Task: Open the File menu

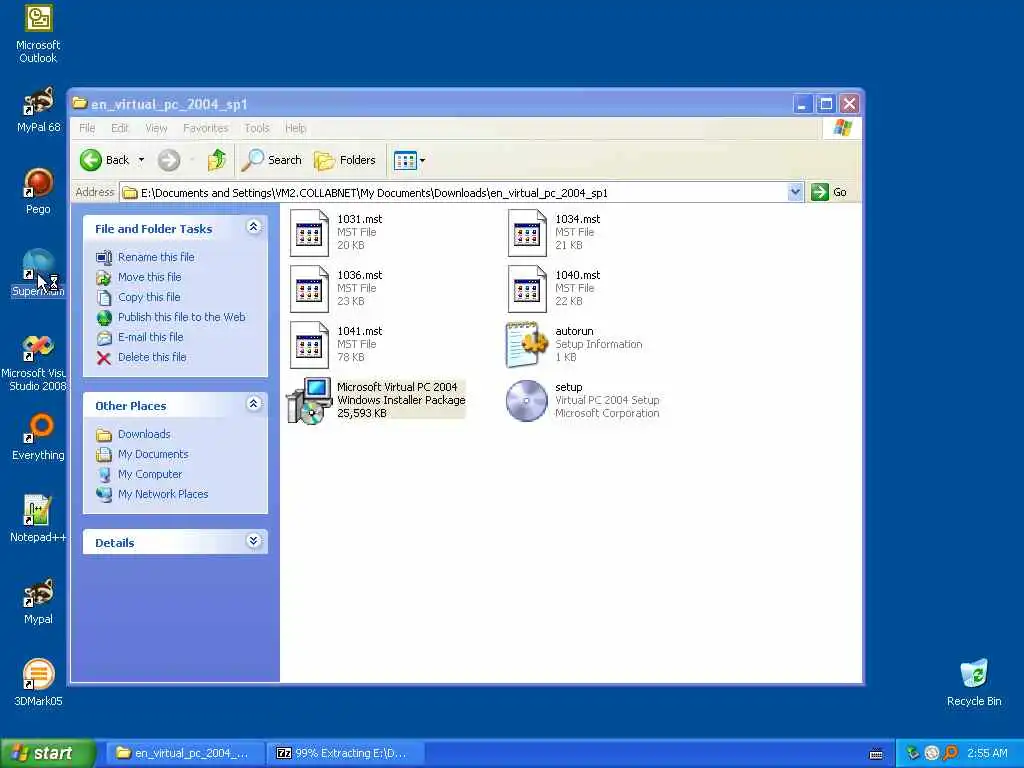Action: [87, 128]
